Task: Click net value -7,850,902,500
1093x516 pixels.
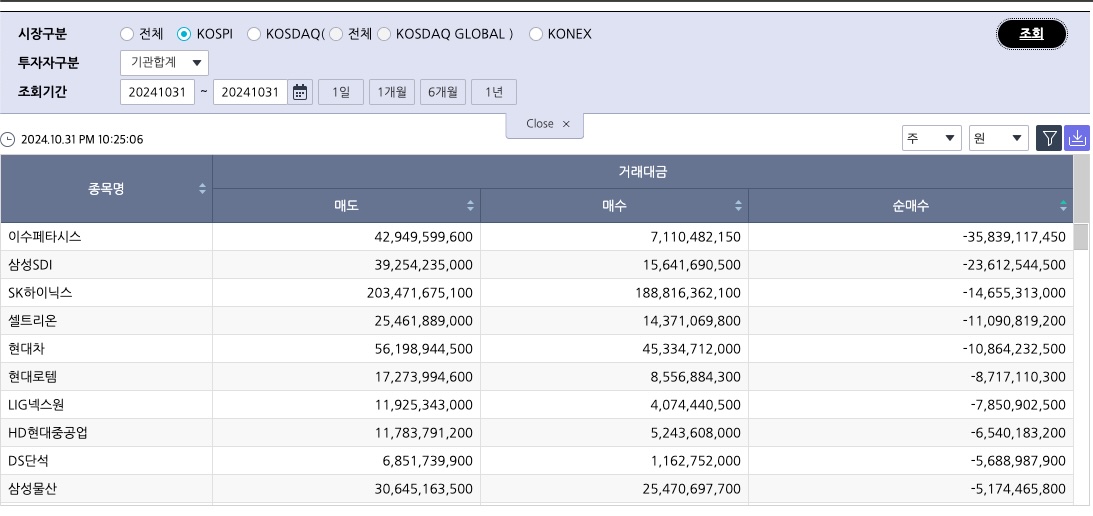Action: [1018, 404]
